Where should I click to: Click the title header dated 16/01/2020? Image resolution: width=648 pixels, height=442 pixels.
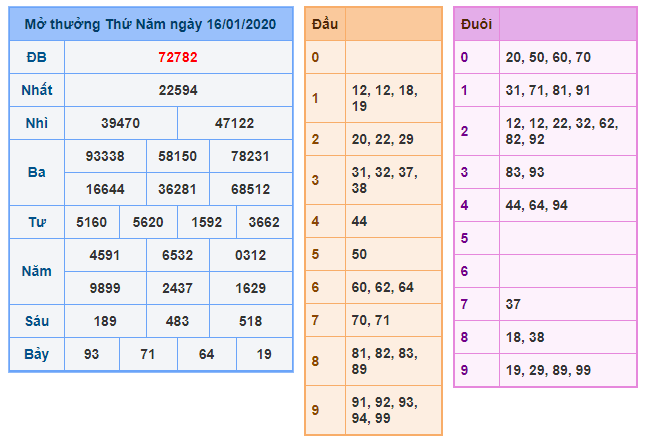pyautogui.click(x=151, y=24)
